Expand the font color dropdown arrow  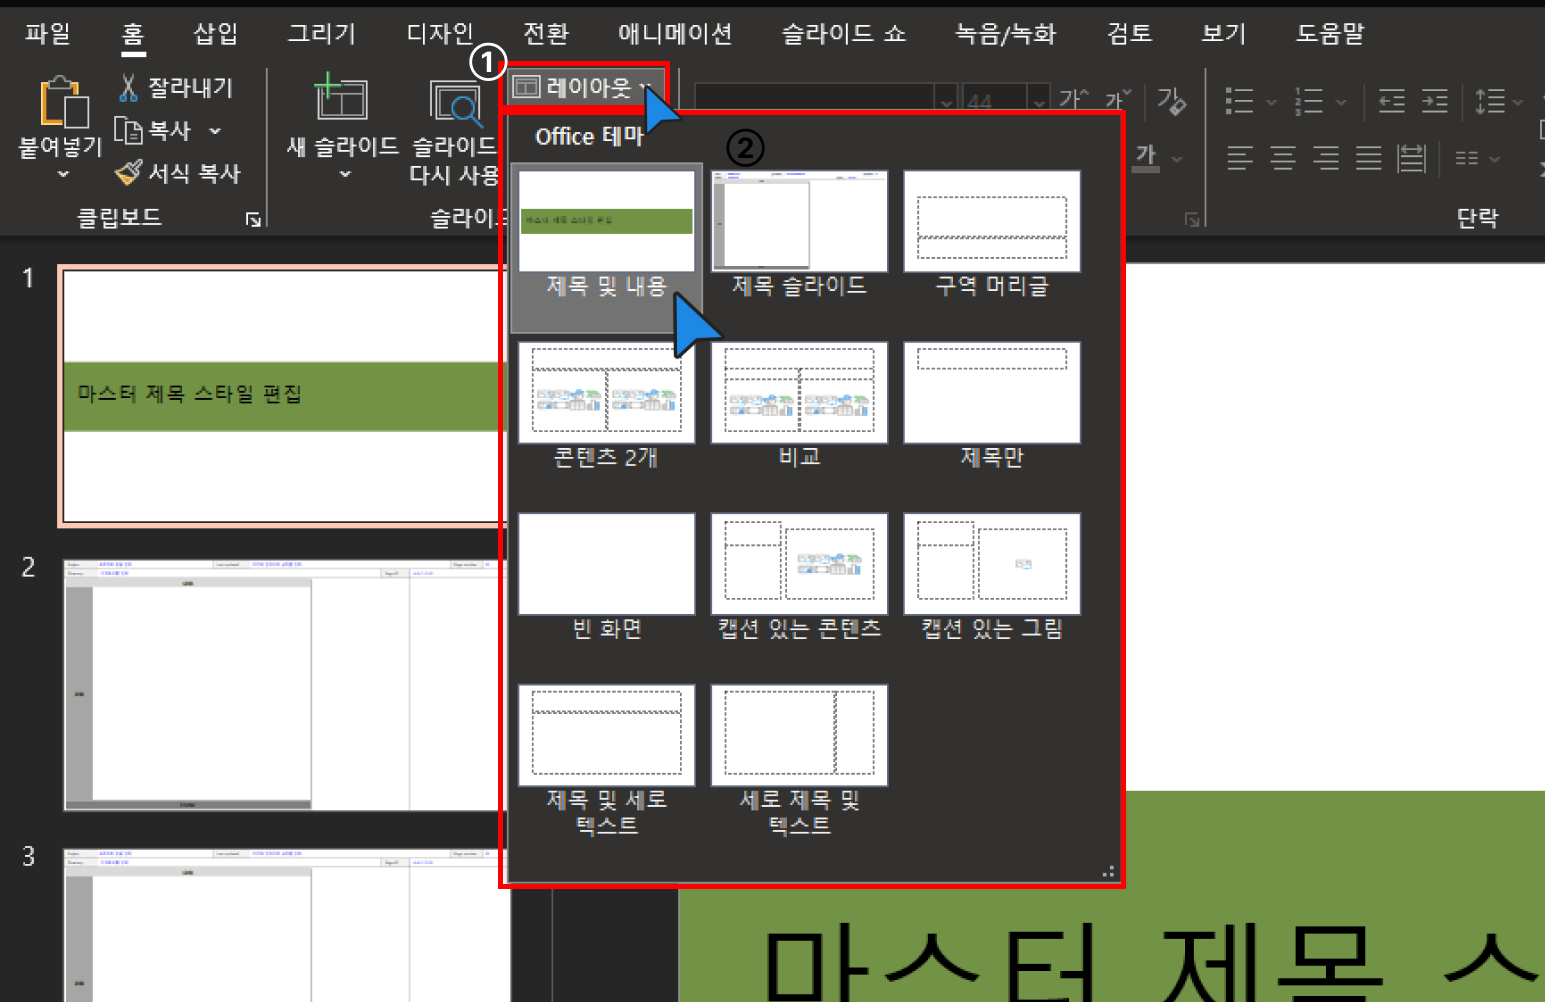click(1177, 159)
